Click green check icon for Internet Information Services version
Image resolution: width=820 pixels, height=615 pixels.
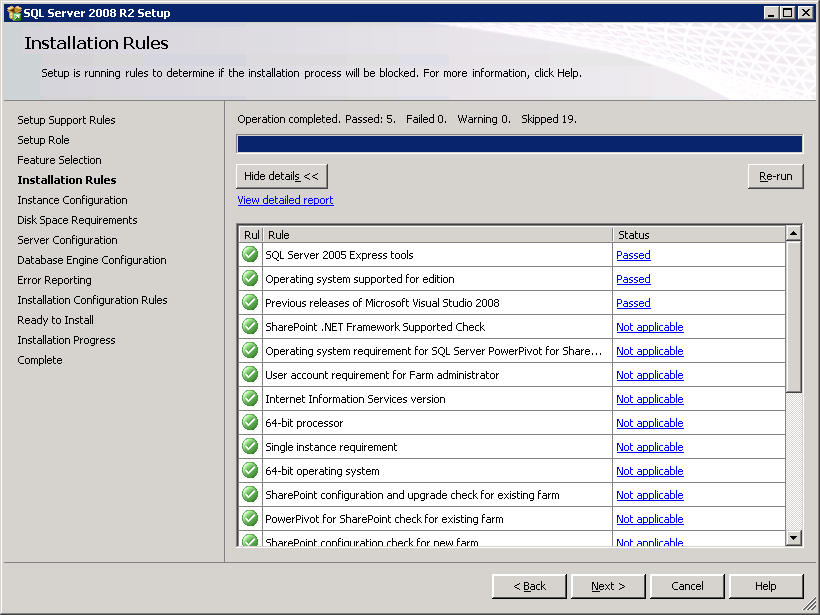(250, 399)
